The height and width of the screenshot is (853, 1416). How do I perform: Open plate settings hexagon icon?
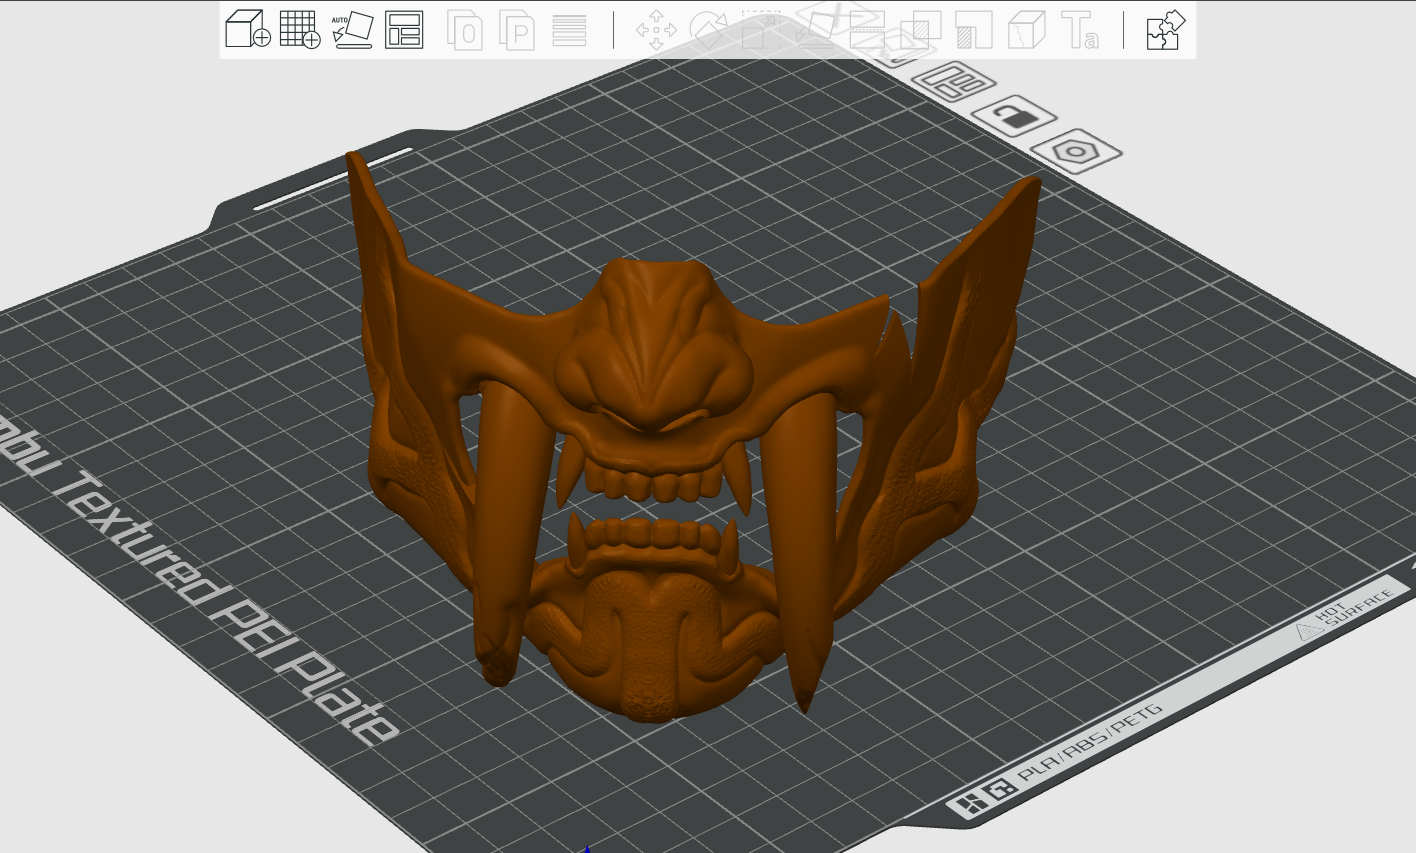(1076, 152)
